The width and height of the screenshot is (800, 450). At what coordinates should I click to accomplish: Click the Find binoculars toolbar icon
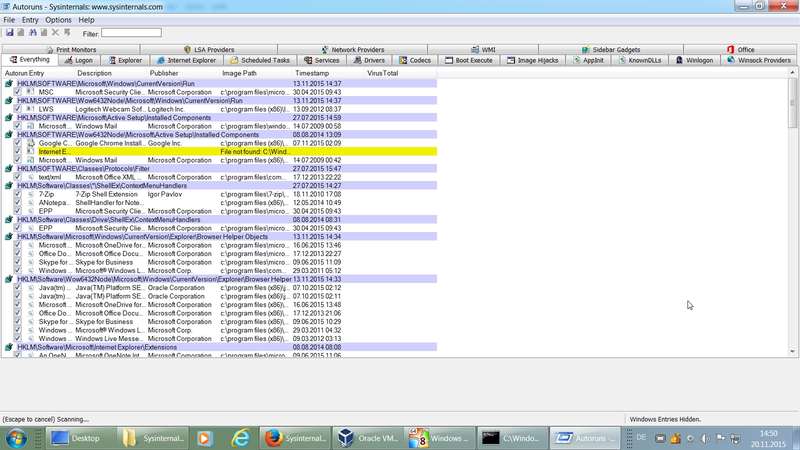[x=31, y=33]
